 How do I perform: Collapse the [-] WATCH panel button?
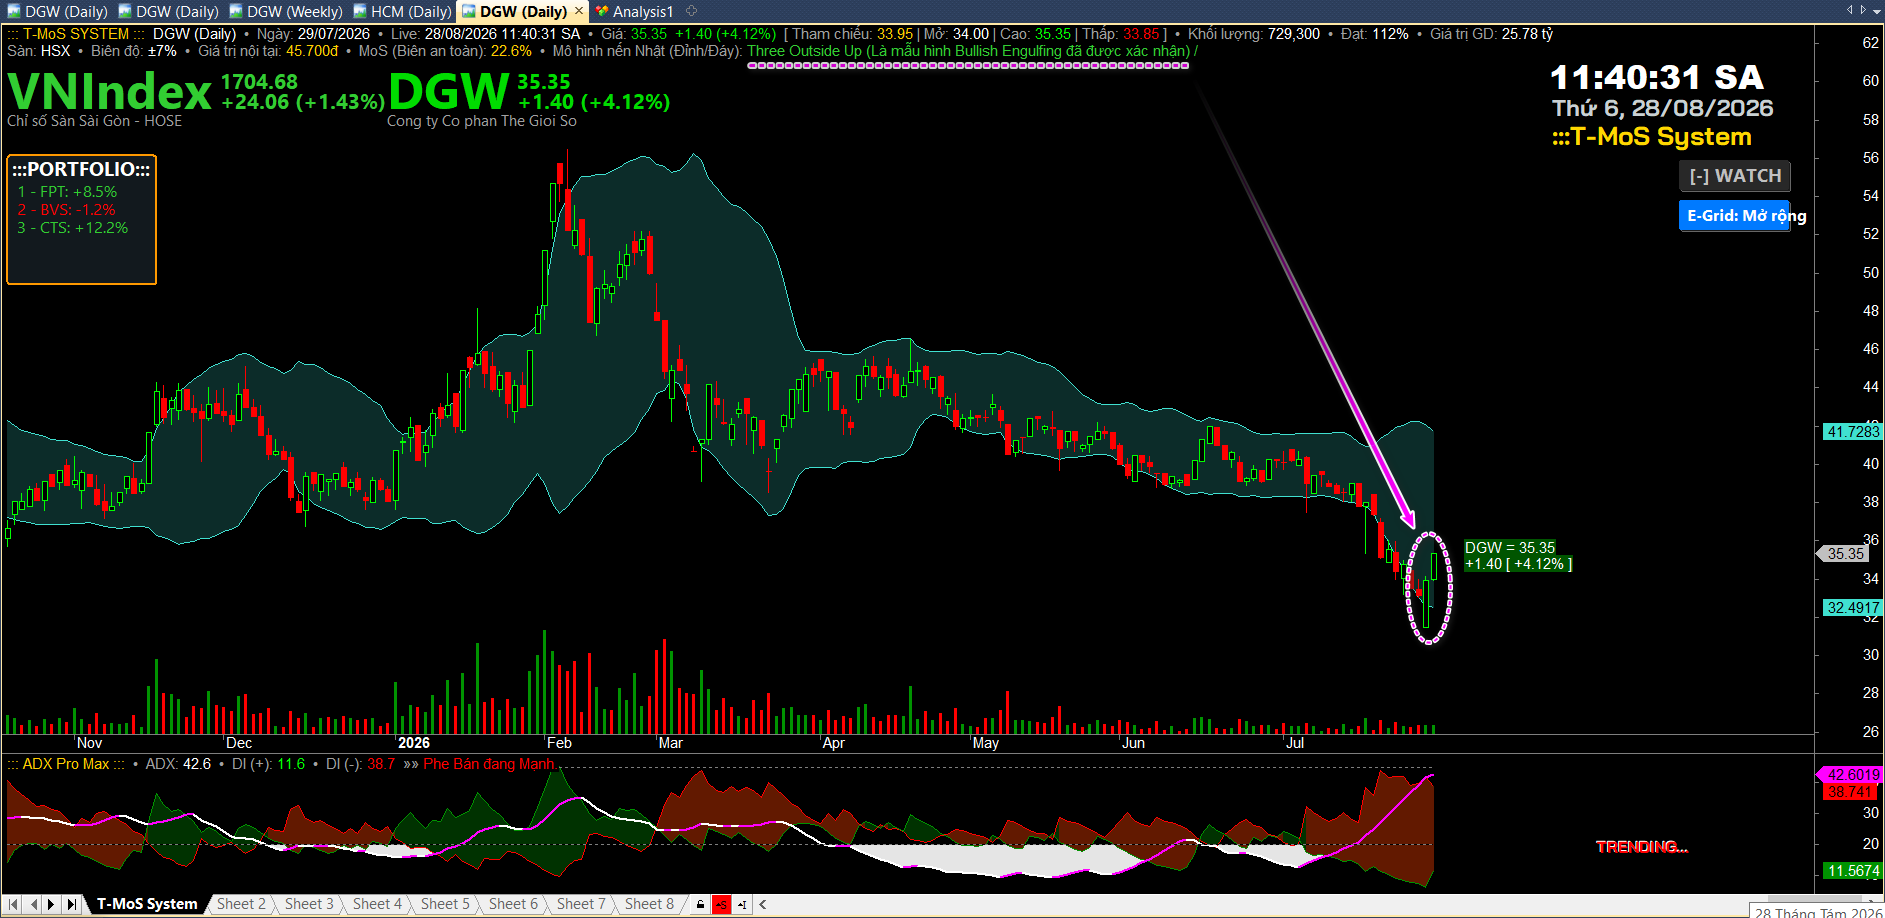[1734, 176]
